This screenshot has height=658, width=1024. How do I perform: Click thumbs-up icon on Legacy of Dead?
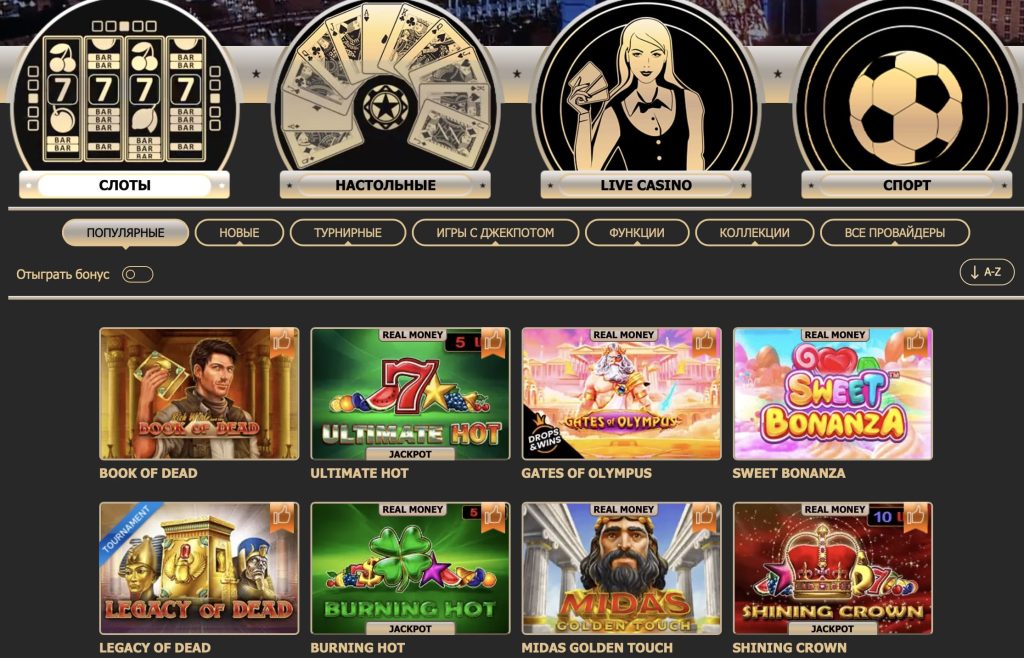283,517
